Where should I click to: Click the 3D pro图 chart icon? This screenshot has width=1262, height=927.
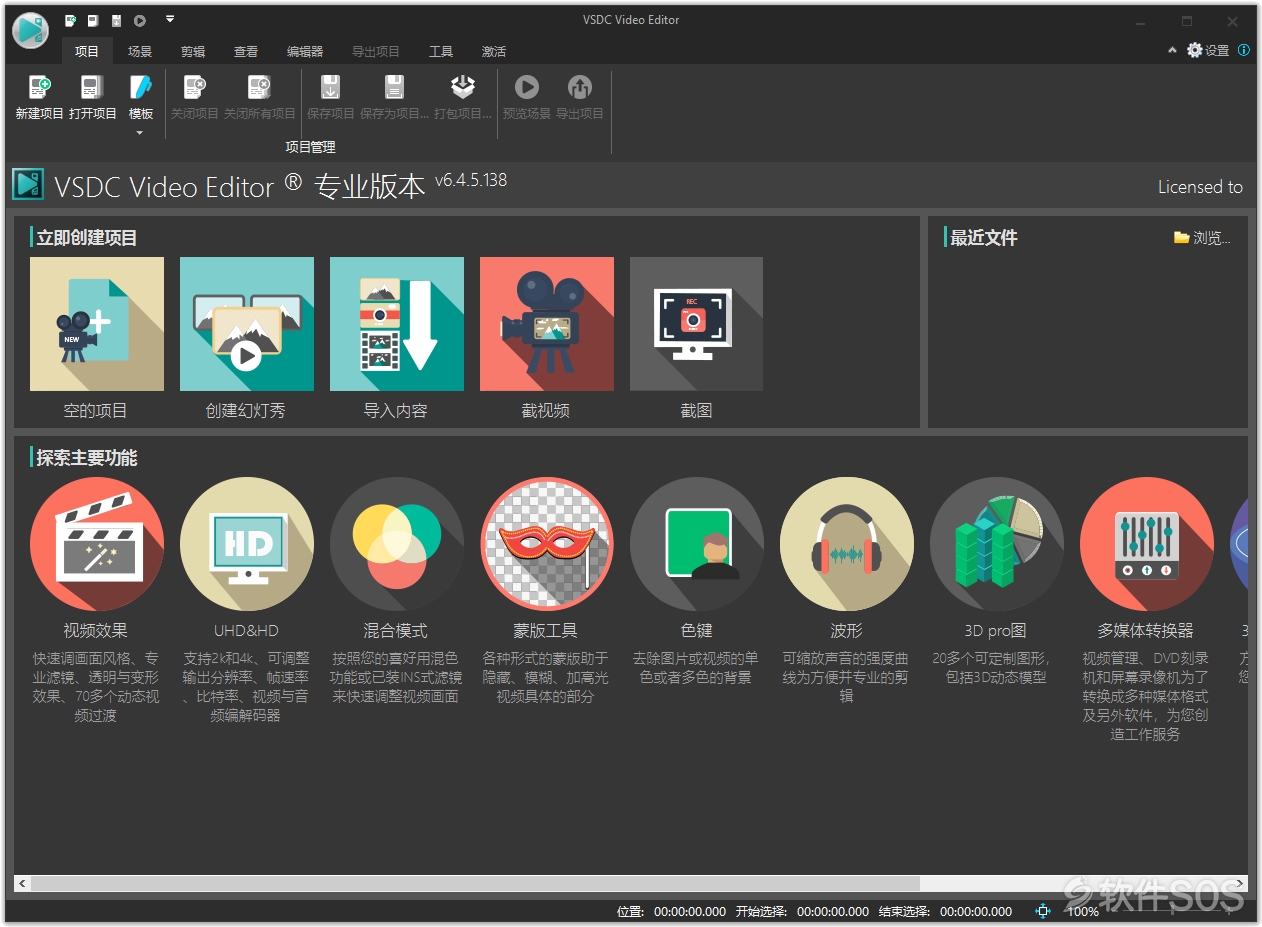[997, 544]
